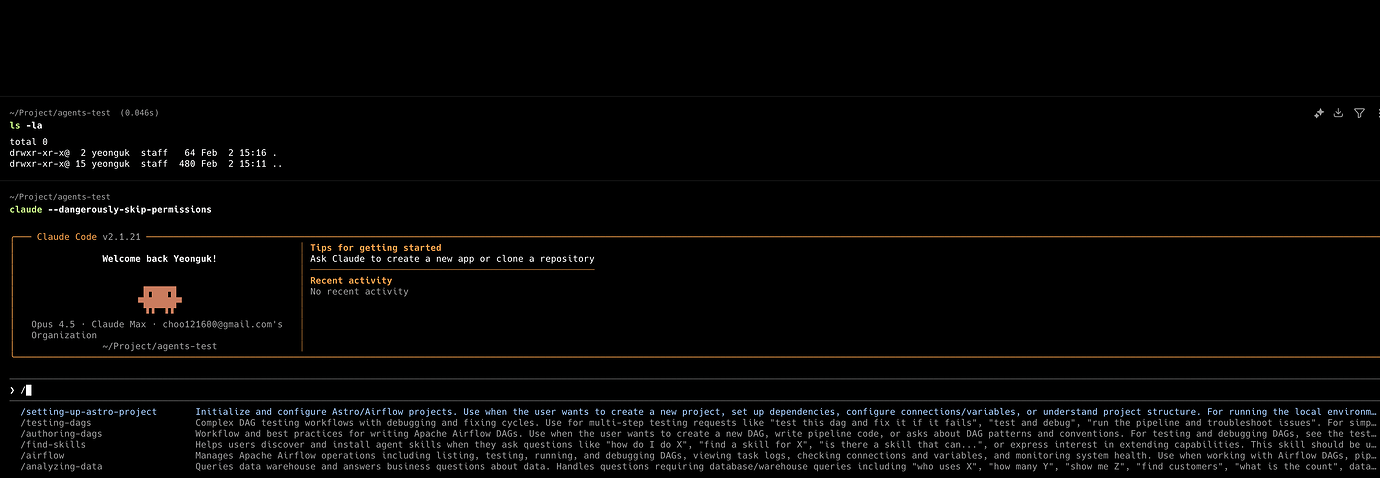1380x478 pixels.
Task: Click the 'claude --dangerously-skip-permissions' command line
Action: pos(110,210)
